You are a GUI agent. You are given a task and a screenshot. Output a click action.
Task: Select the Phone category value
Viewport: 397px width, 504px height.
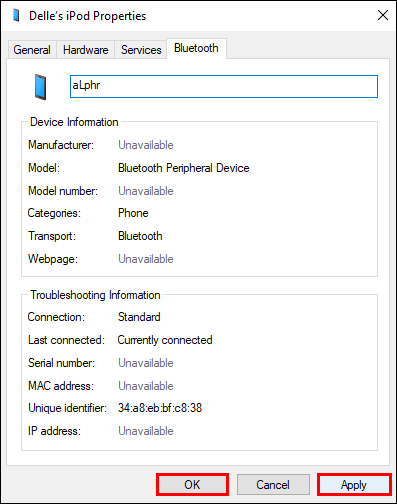pos(133,213)
